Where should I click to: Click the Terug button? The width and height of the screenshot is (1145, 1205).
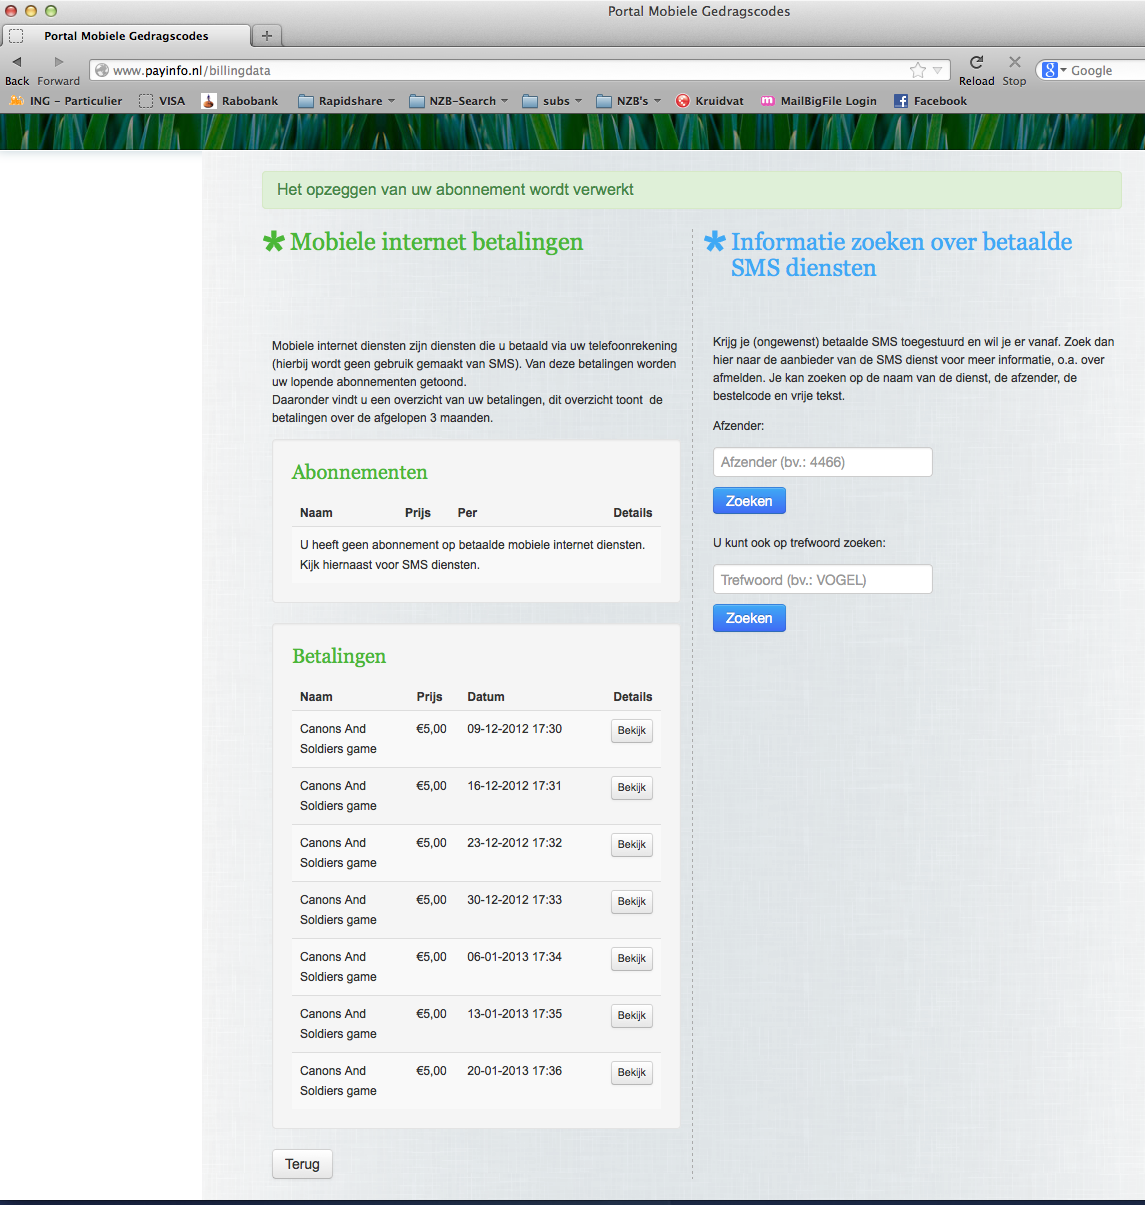point(302,1164)
